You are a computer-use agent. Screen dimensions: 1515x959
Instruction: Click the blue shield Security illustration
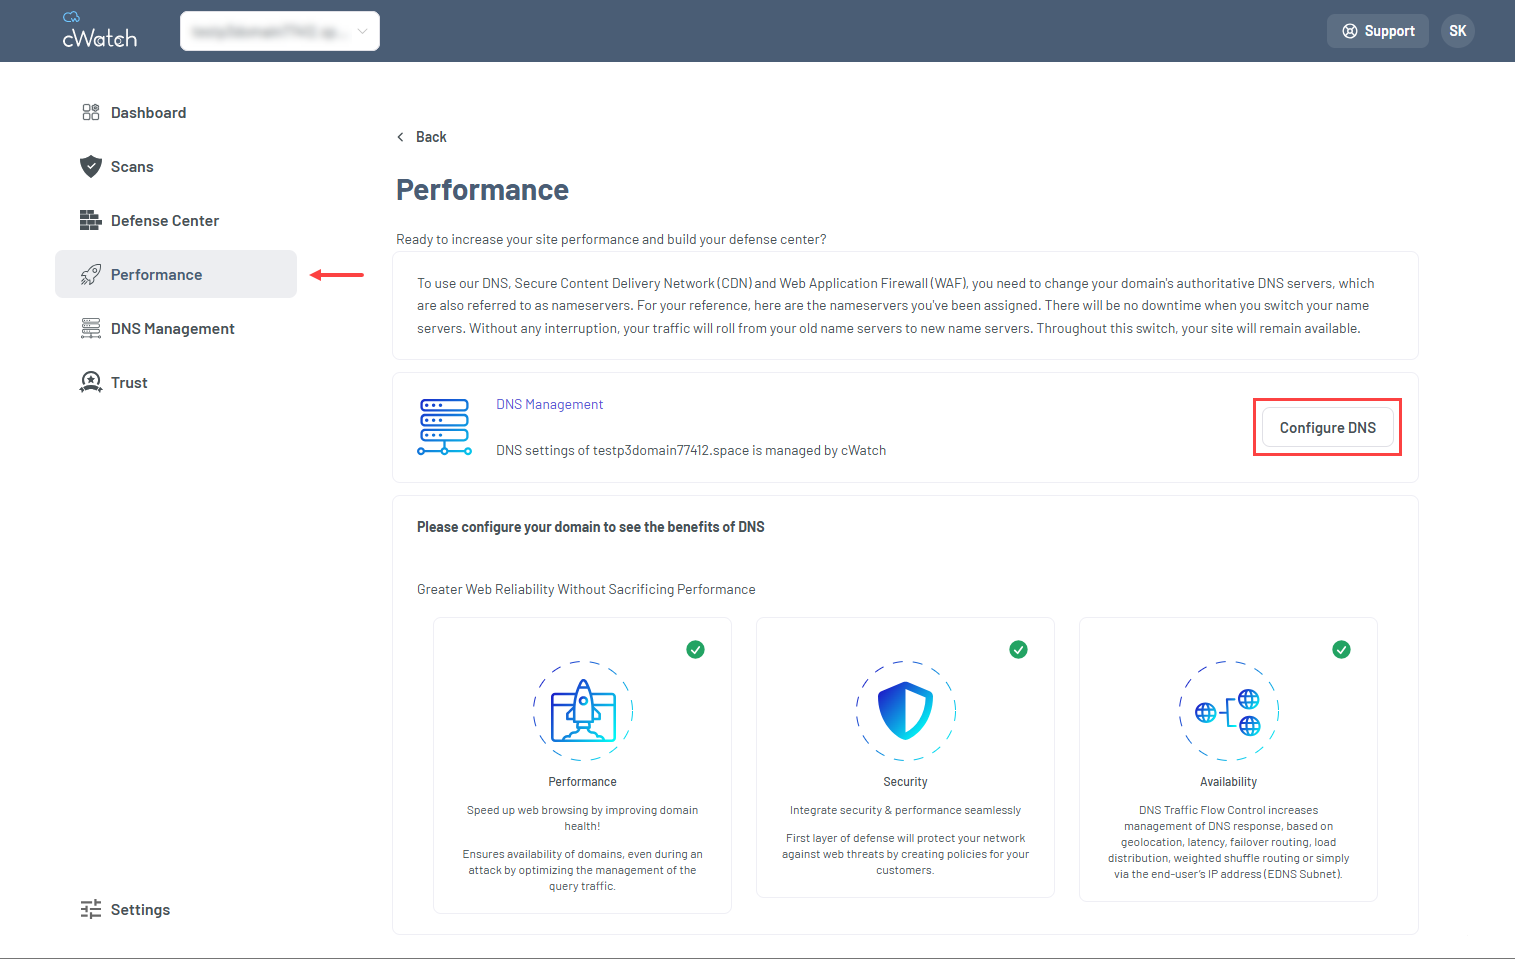pyautogui.click(x=906, y=710)
